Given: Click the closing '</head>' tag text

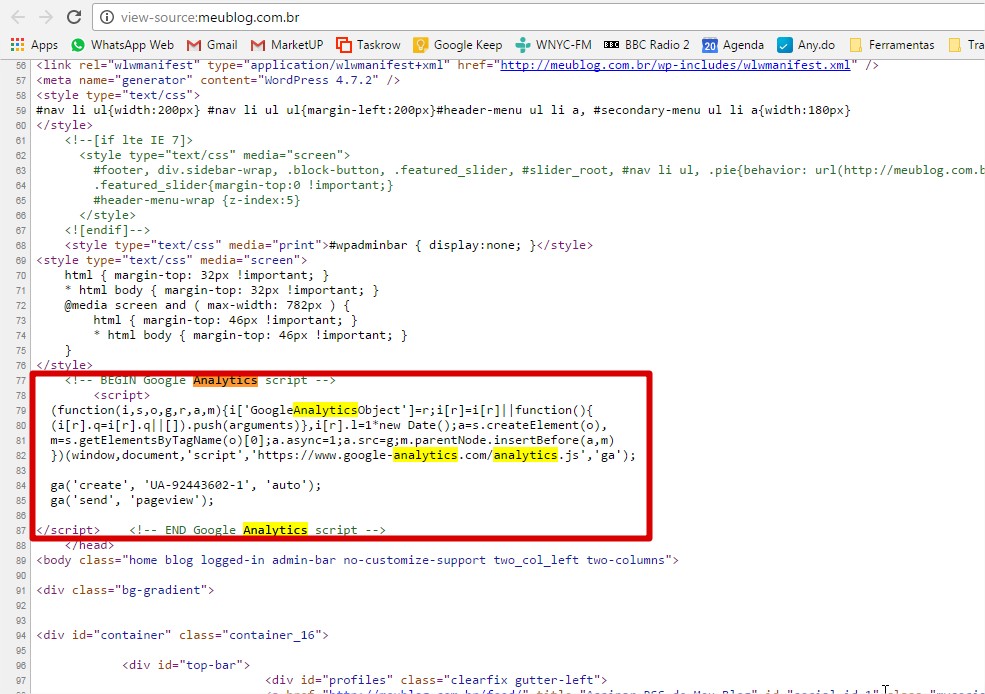Looking at the screenshot, I should click(x=89, y=545).
